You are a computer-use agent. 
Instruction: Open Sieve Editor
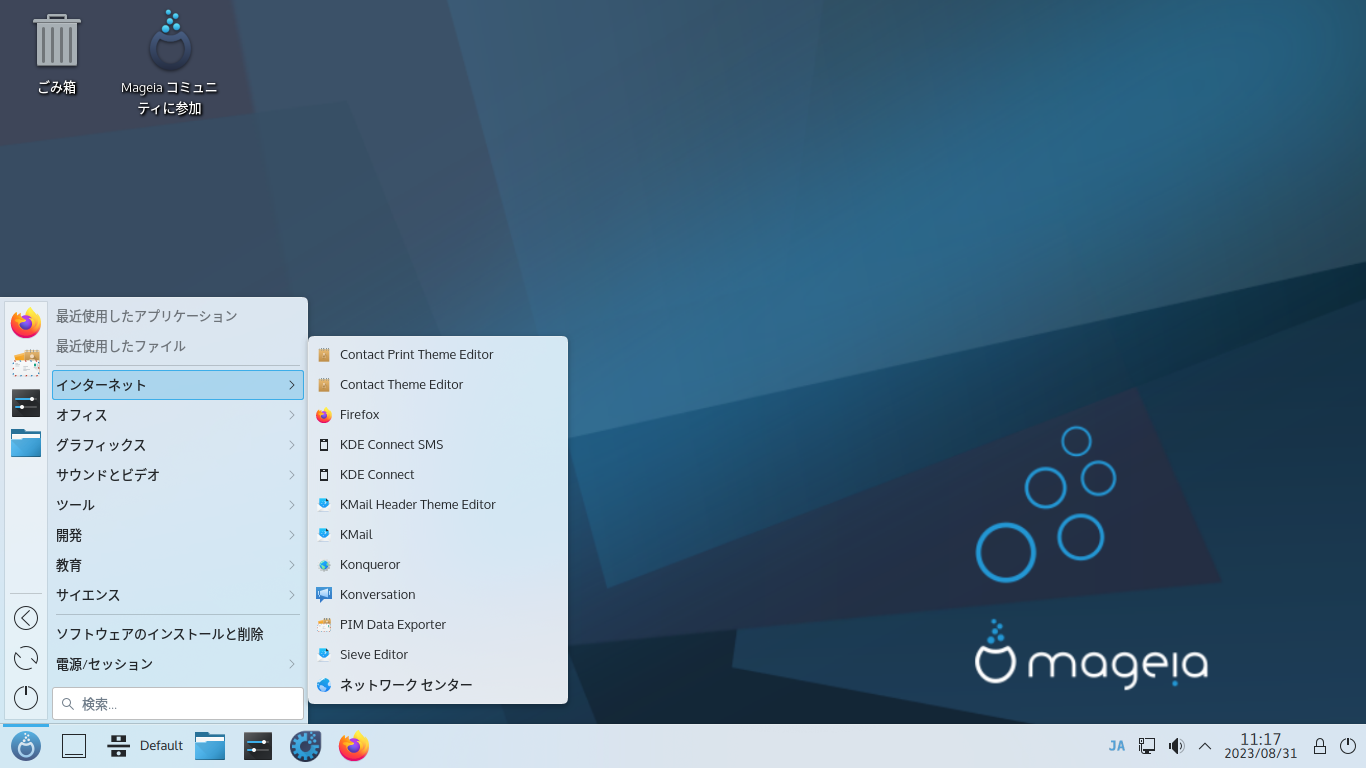point(438,654)
